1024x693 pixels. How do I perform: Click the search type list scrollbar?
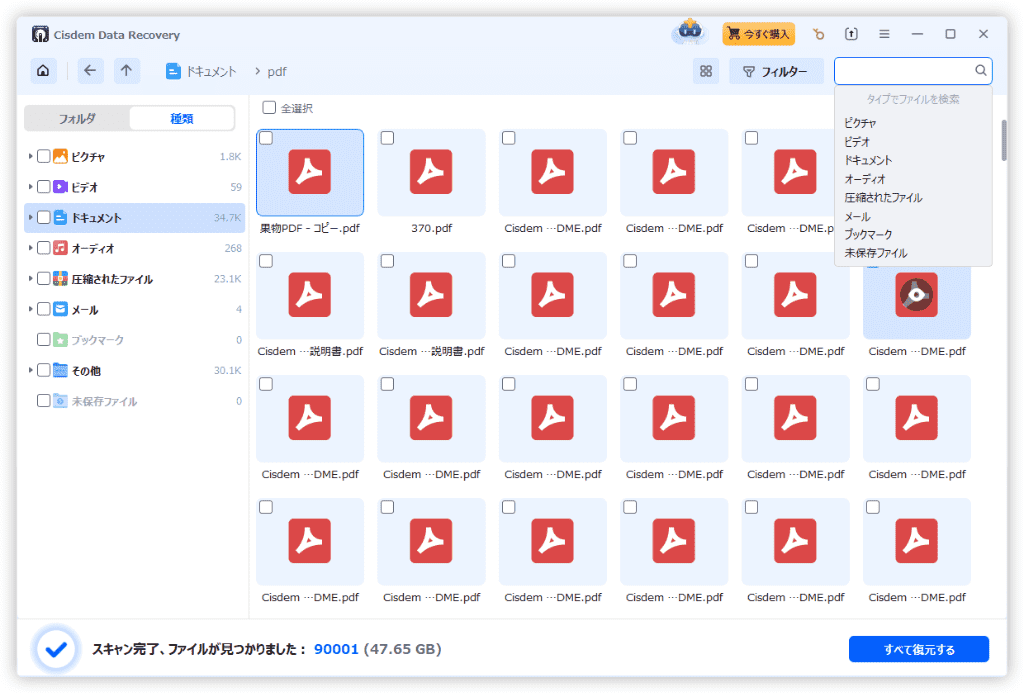coord(1003,140)
